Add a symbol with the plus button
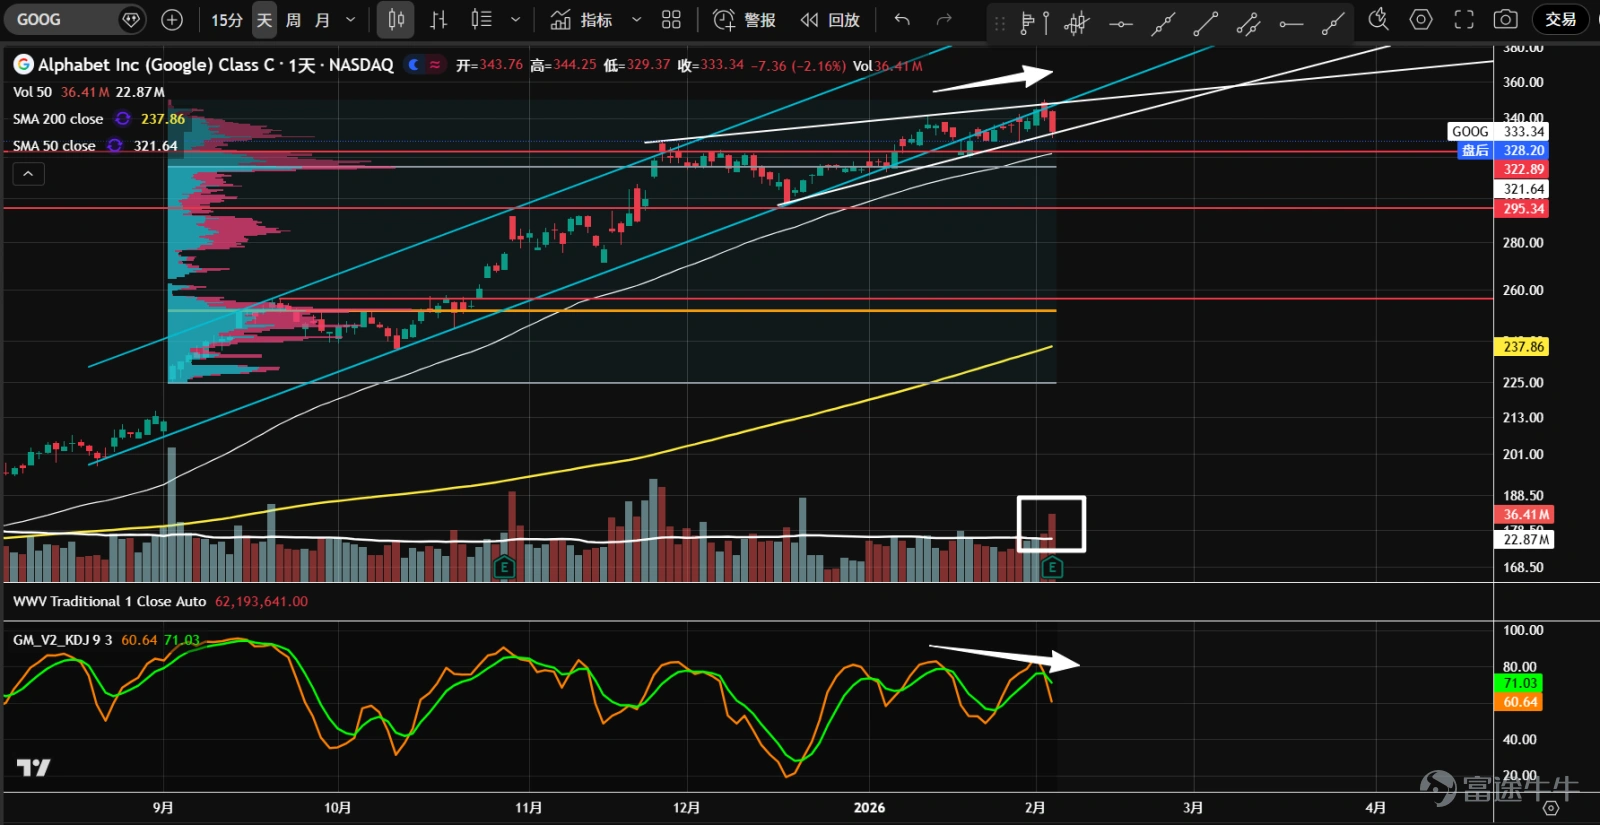Viewport: 1600px width, 825px height. coord(172,19)
